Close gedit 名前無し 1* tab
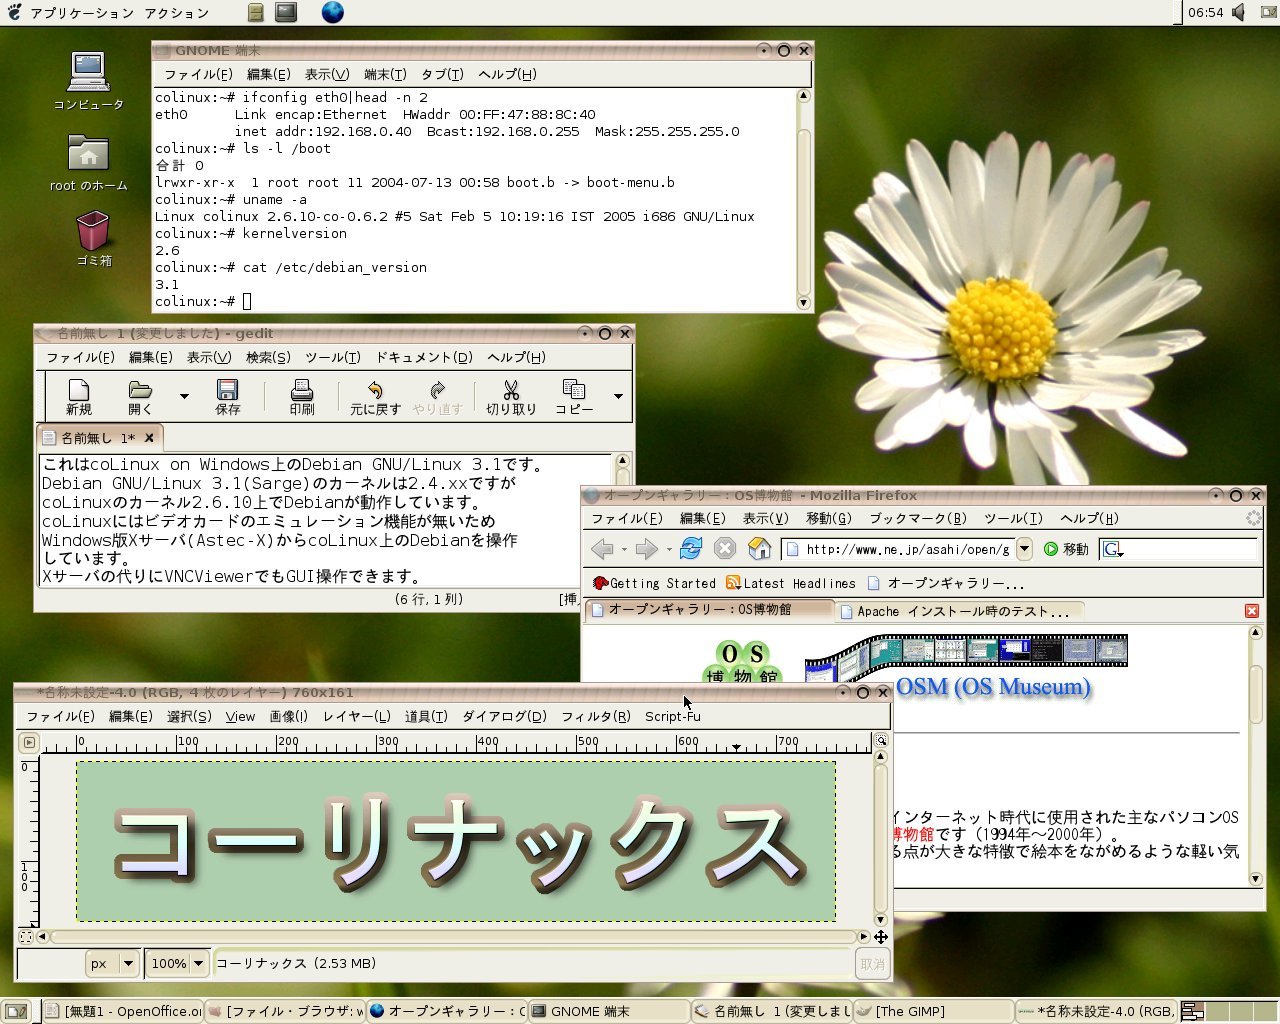 (149, 438)
